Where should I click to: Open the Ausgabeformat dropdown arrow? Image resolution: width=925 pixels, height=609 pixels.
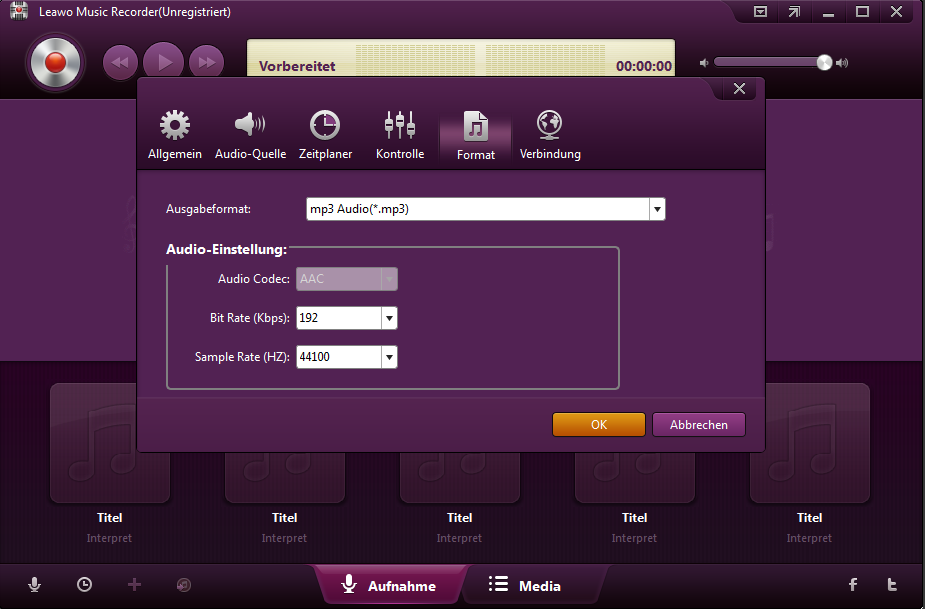[x=657, y=209]
